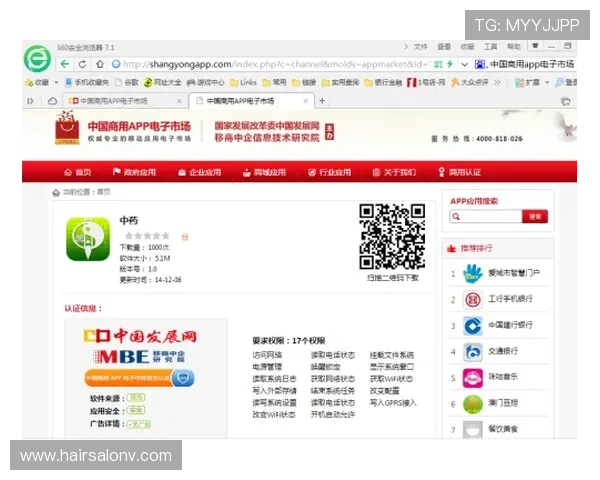Toggle the sidebar panel icon left of tabs
Image resolution: width=600 pixels, height=480 pixels.
click(30, 101)
